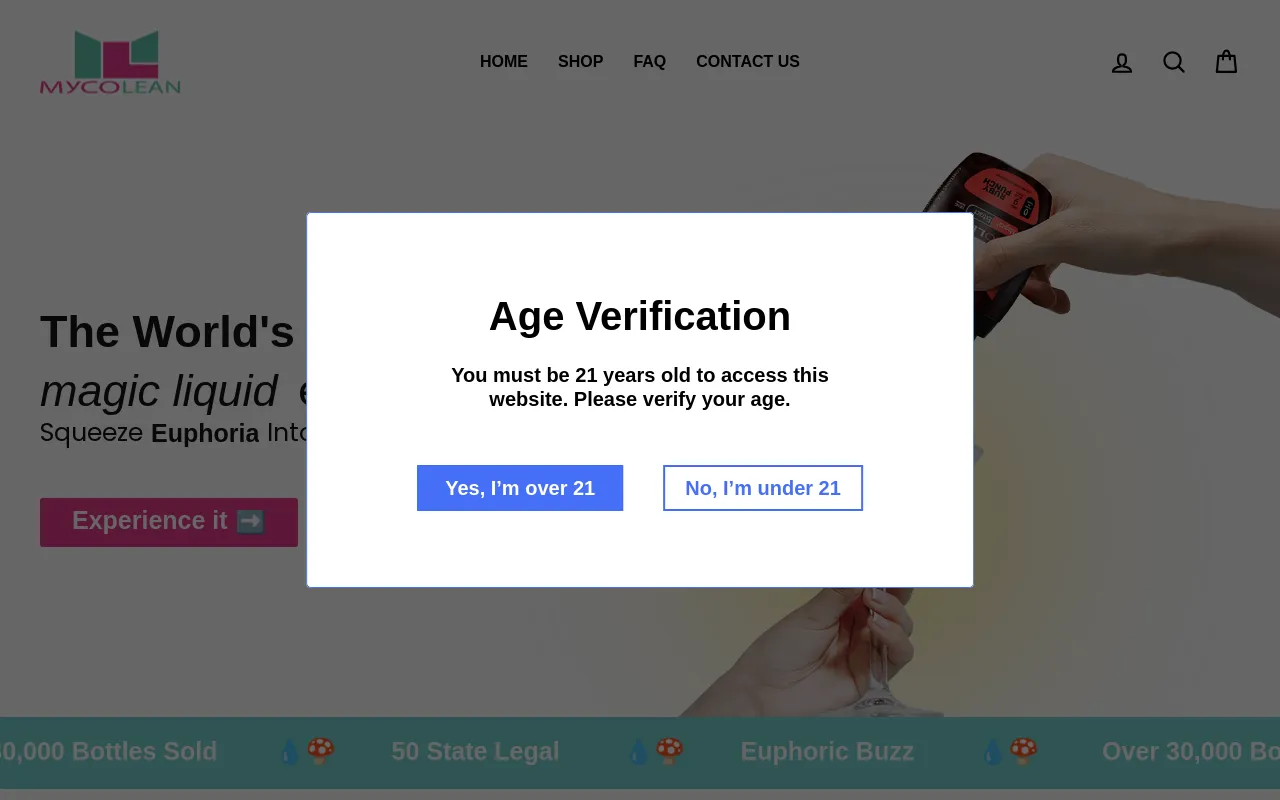Go to the FAQ page
This screenshot has width=1280, height=800.
coord(650,61)
